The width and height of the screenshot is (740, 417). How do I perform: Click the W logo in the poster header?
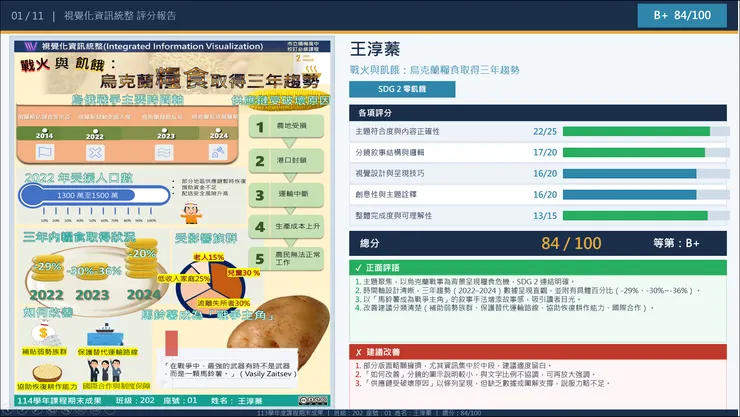coord(30,46)
